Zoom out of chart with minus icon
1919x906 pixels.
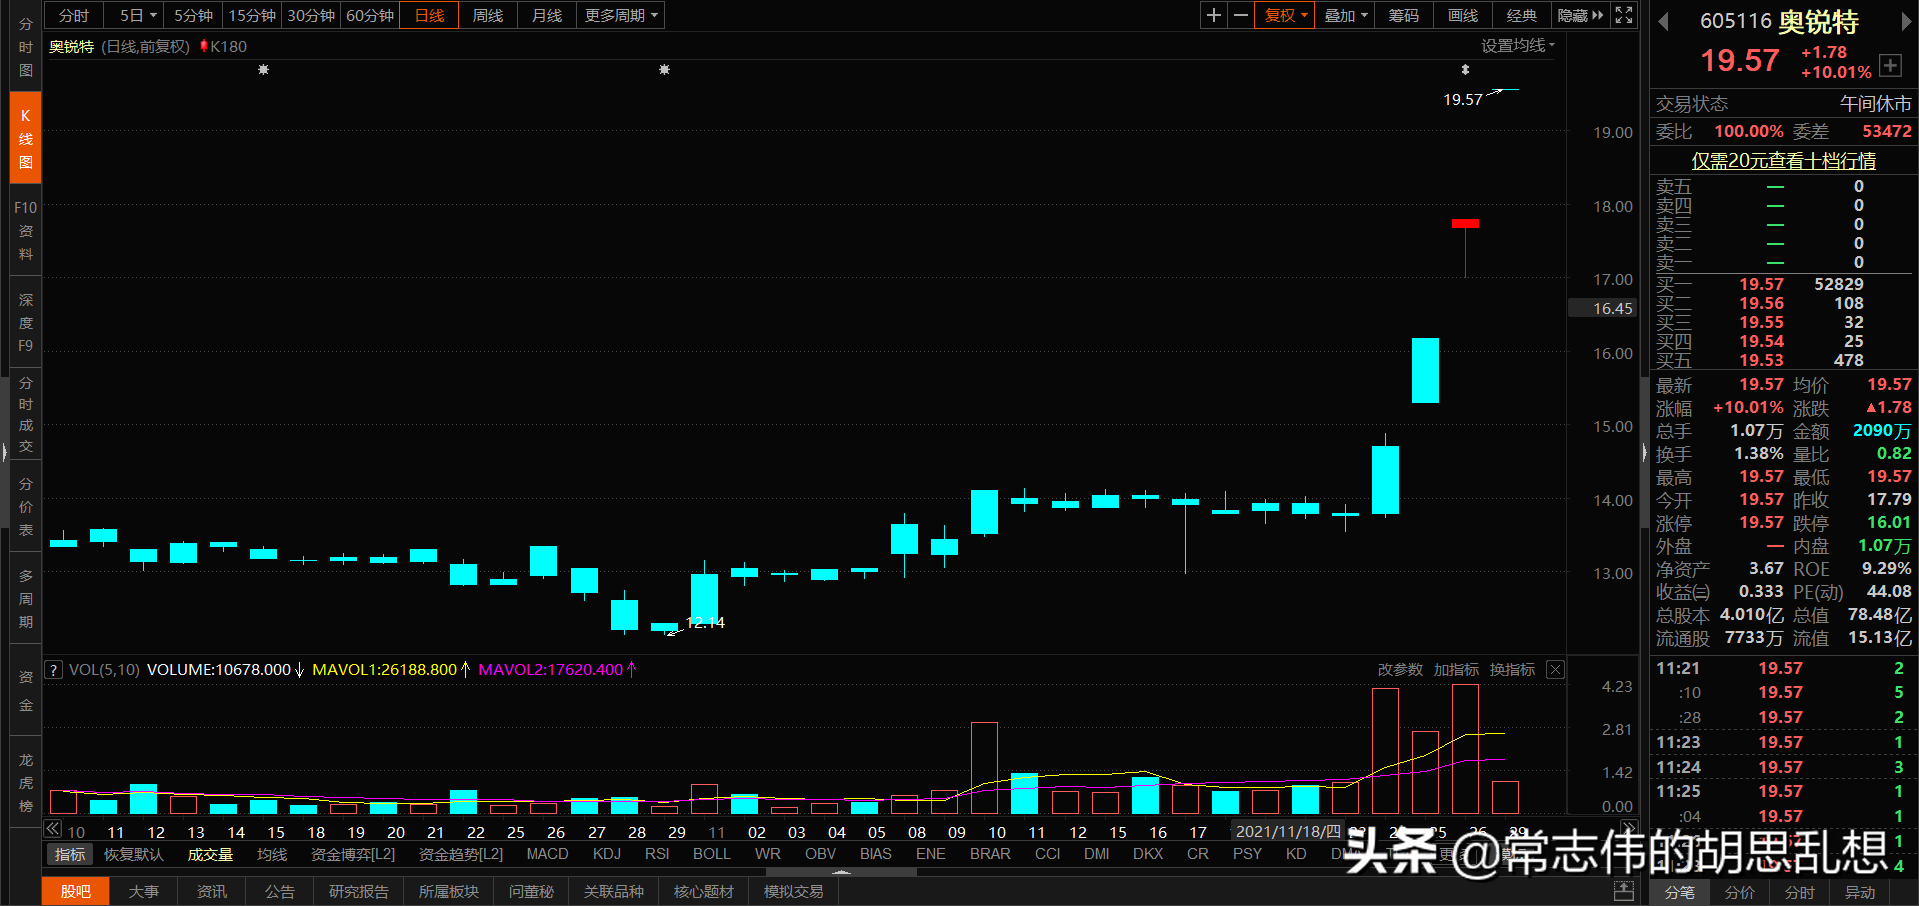pyautogui.click(x=1240, y=15)
